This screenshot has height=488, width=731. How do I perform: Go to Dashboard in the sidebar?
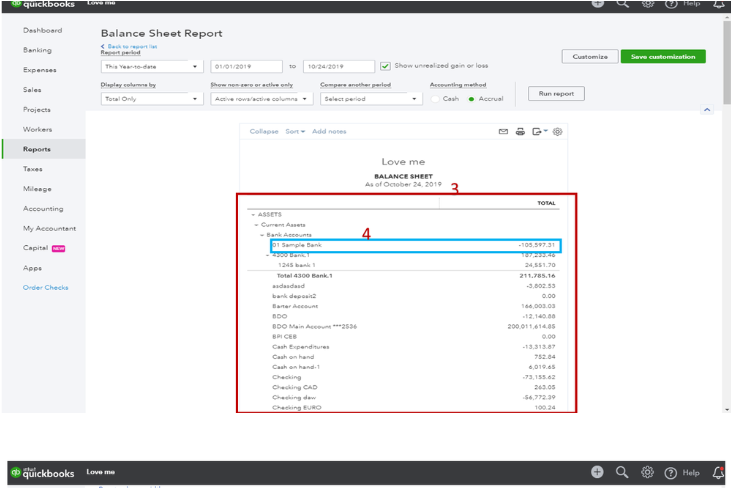(42, 30)
